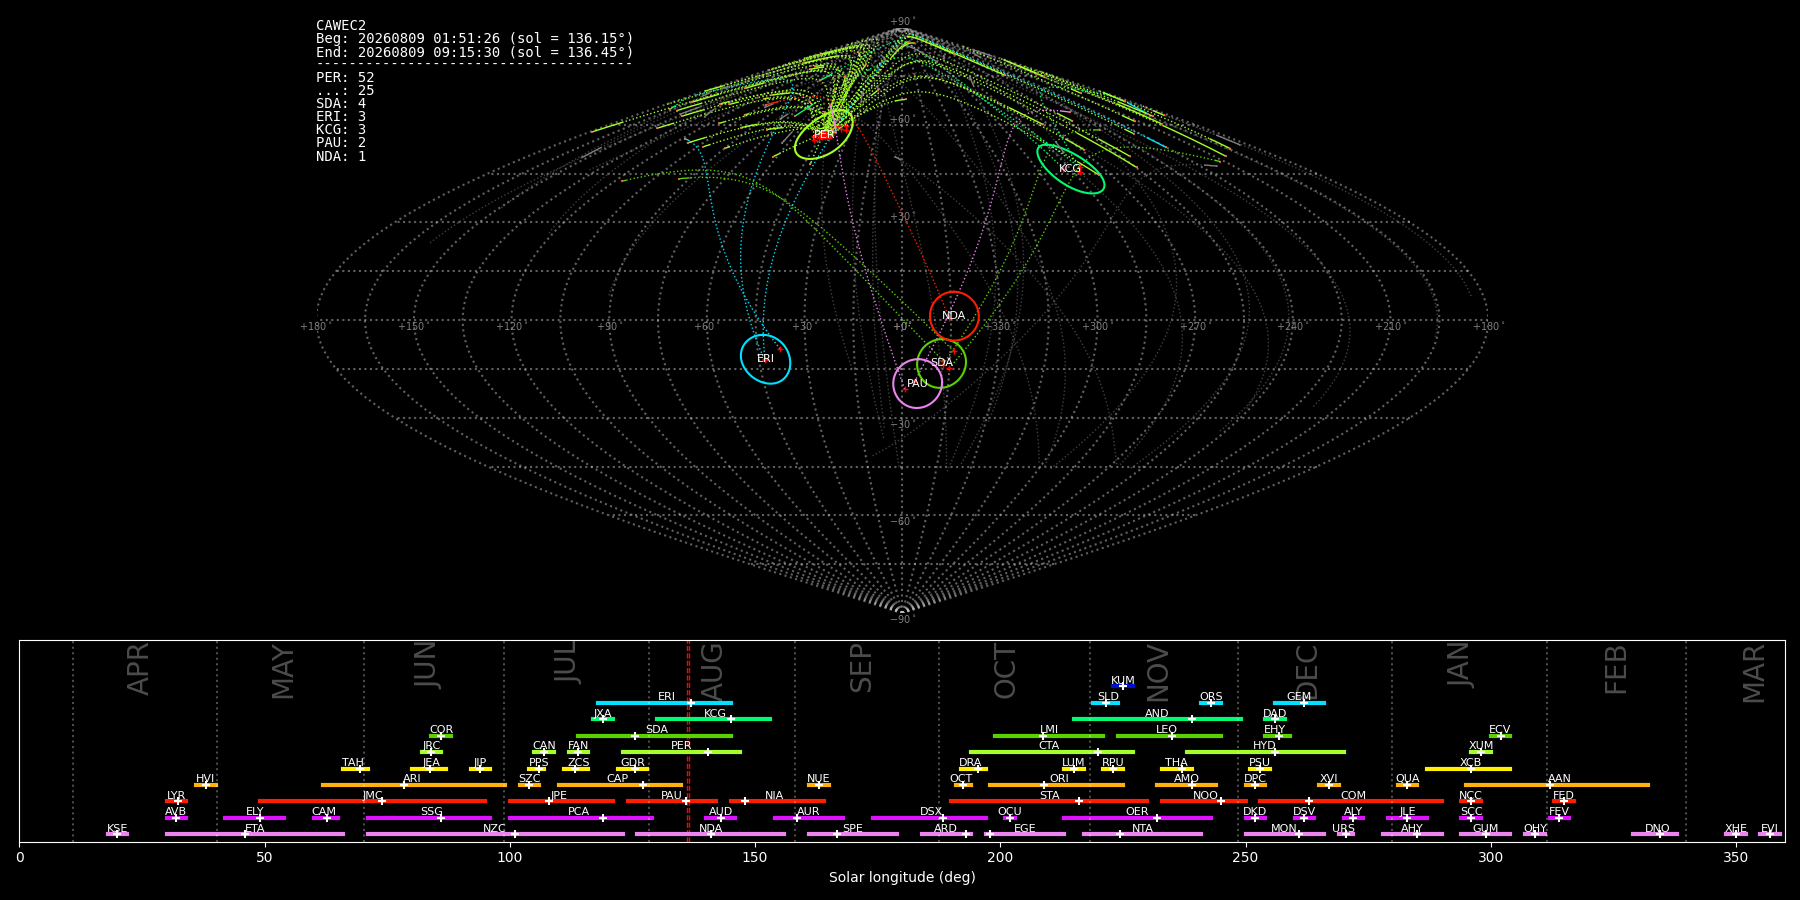Viewport: 1800px width, 900px height.
Task: Click the SDA green radiant circle
Action: tap(941, 363)
